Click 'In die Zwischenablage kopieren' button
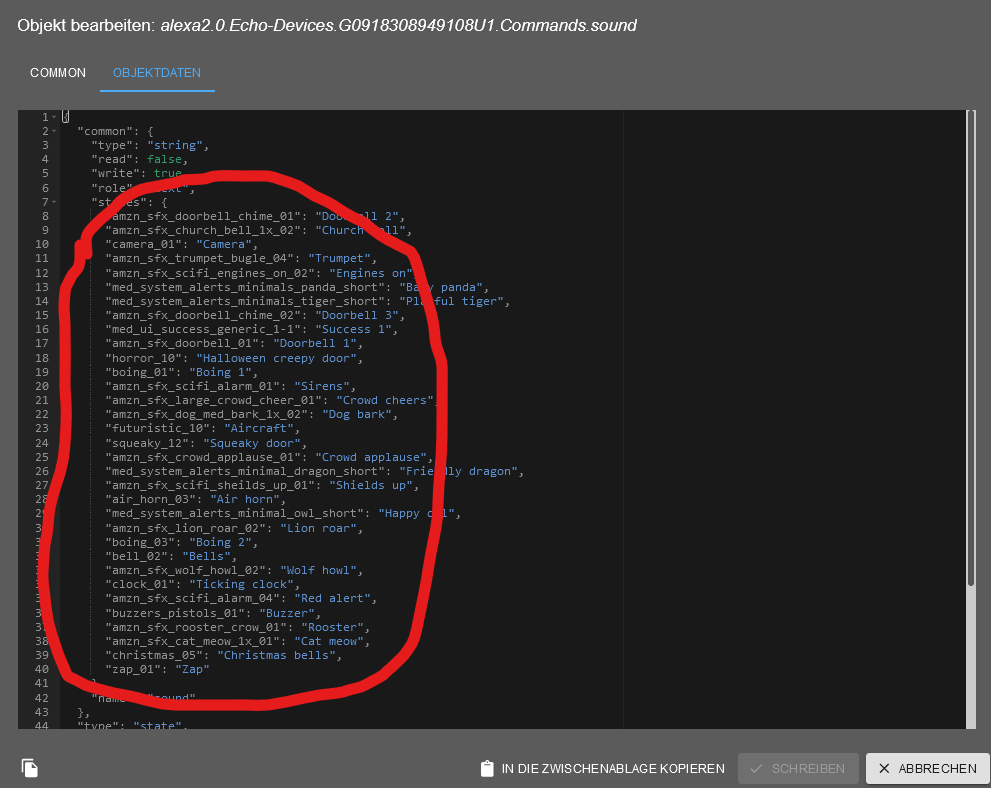This screenshot has height=788, width=991. (603, 768)
